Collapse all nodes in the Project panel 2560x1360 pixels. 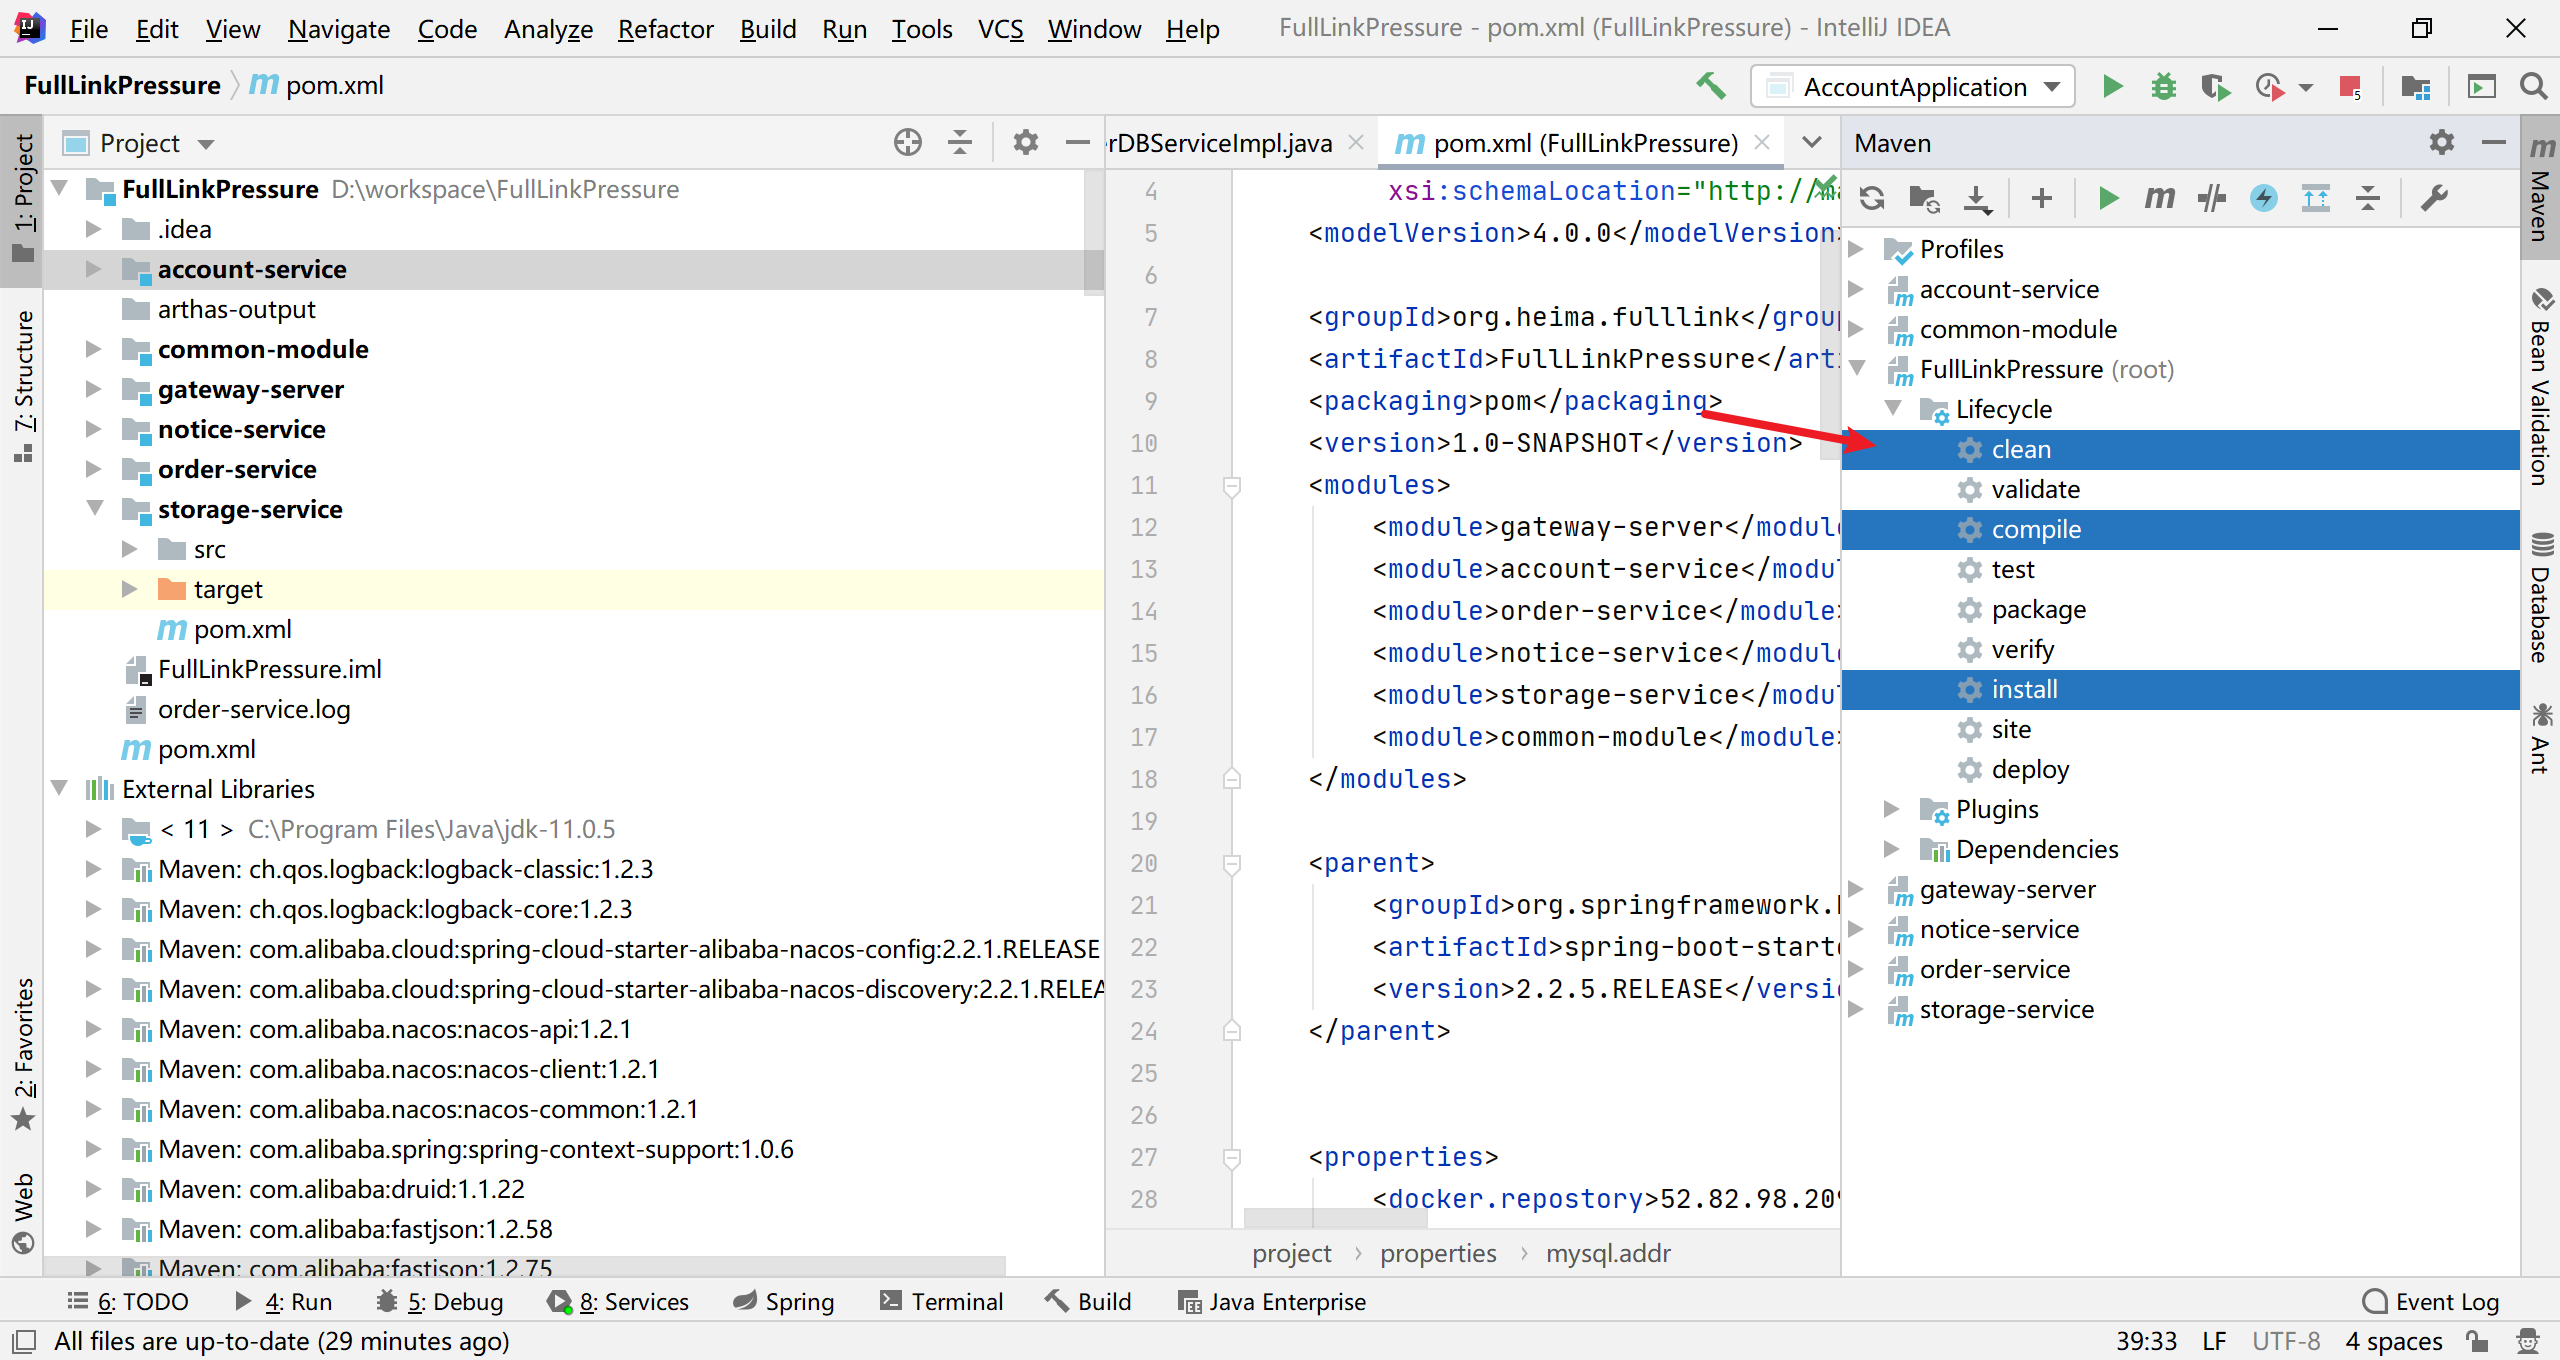pos(960,143)
